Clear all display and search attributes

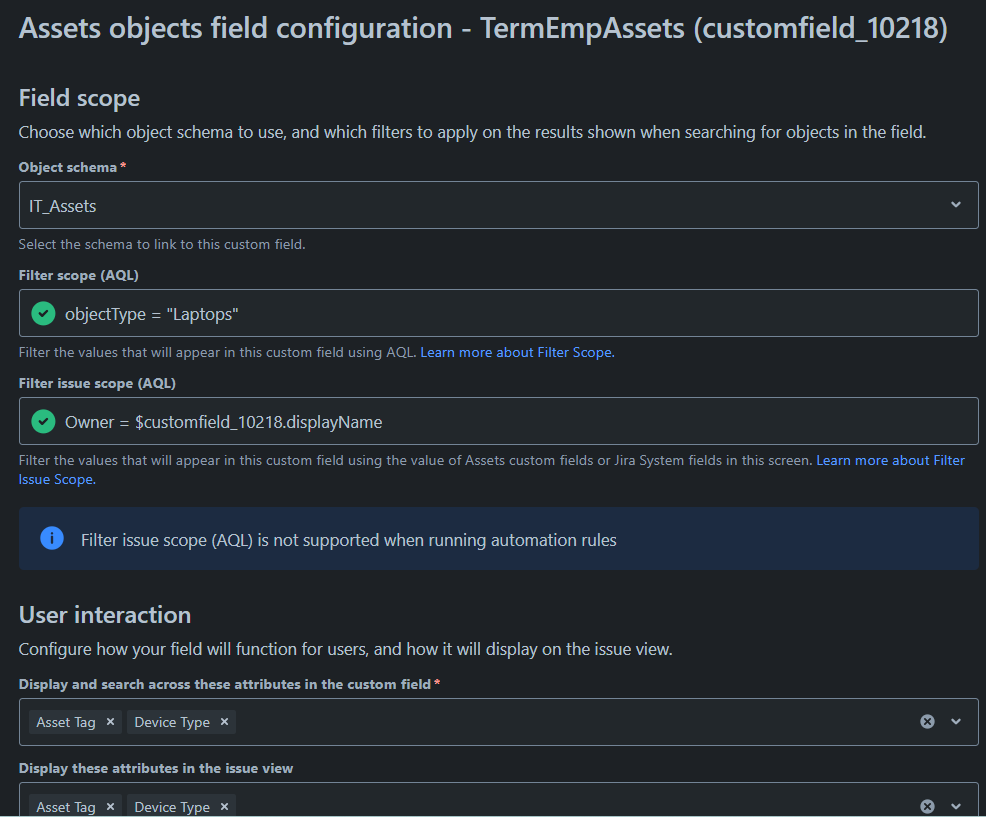click(x=927, y=722)
